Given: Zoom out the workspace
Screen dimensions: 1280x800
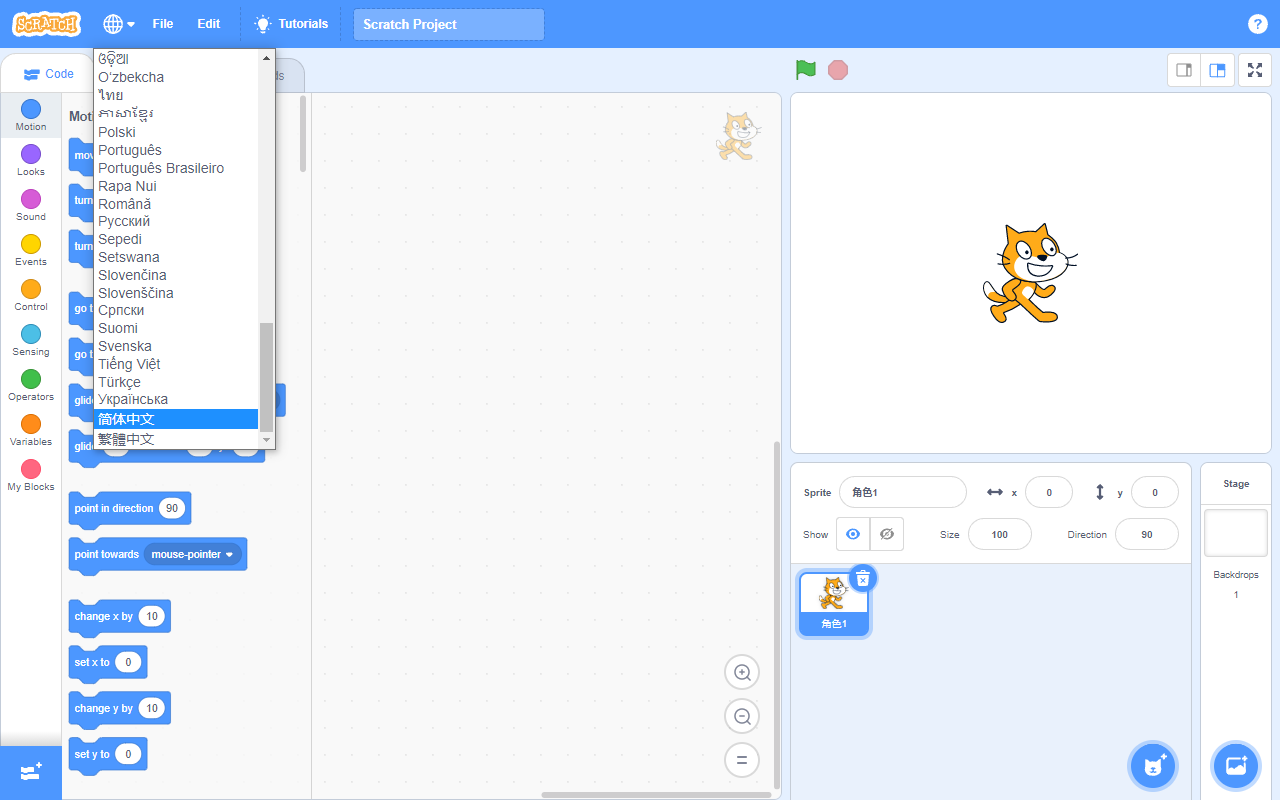Looking at the screenshot, I should [x=742, y=716].
